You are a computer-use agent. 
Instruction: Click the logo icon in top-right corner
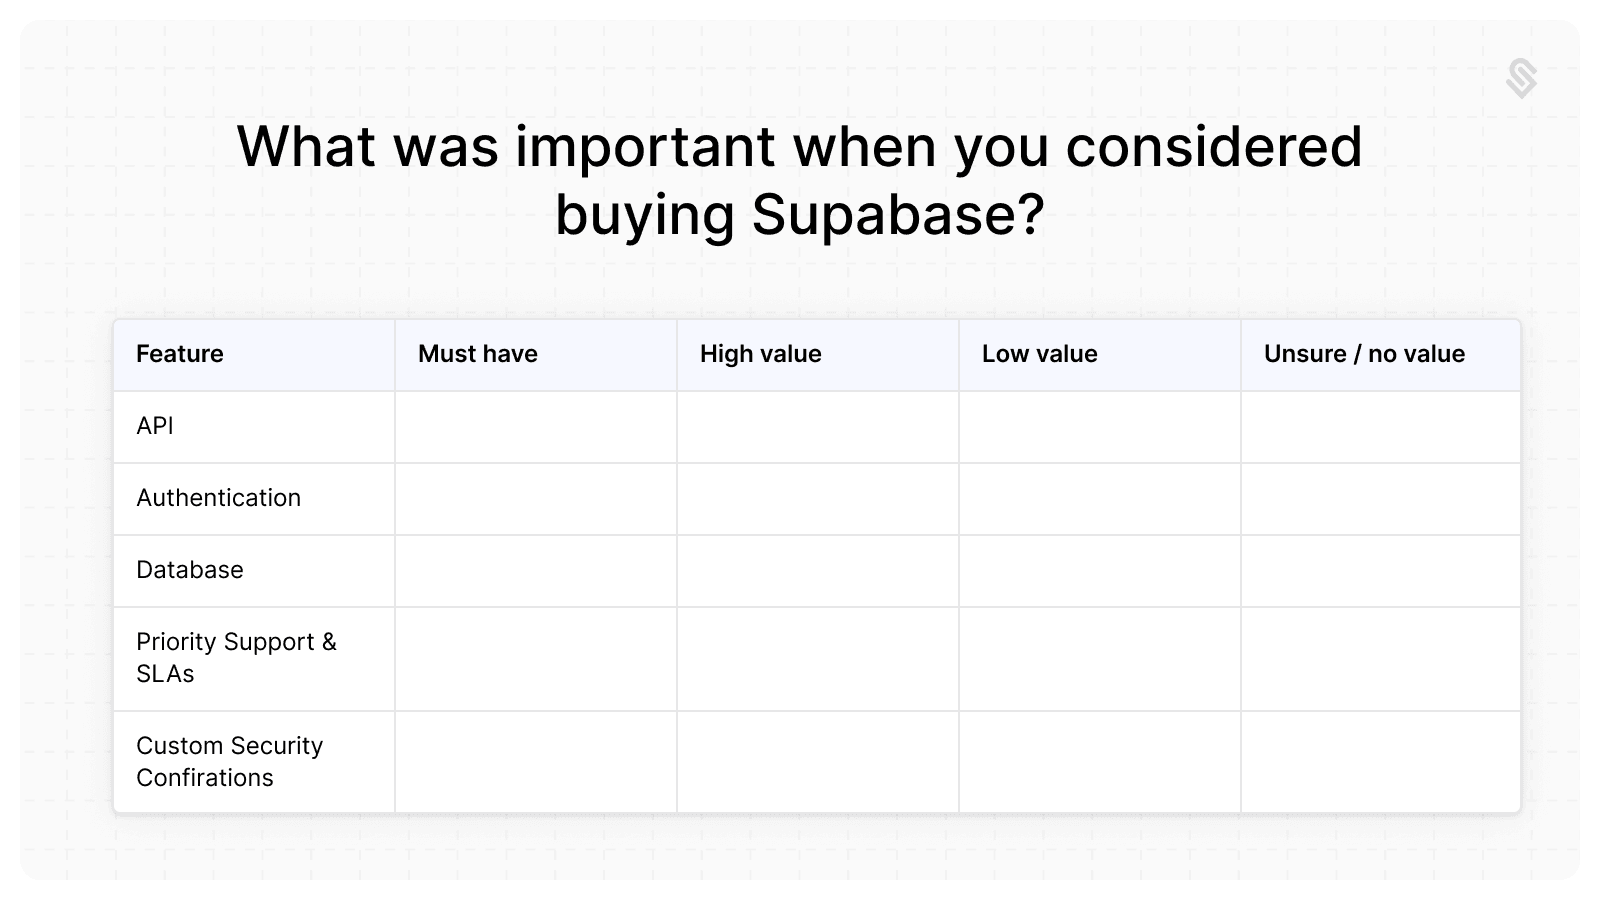click(x=1521, y=79)
